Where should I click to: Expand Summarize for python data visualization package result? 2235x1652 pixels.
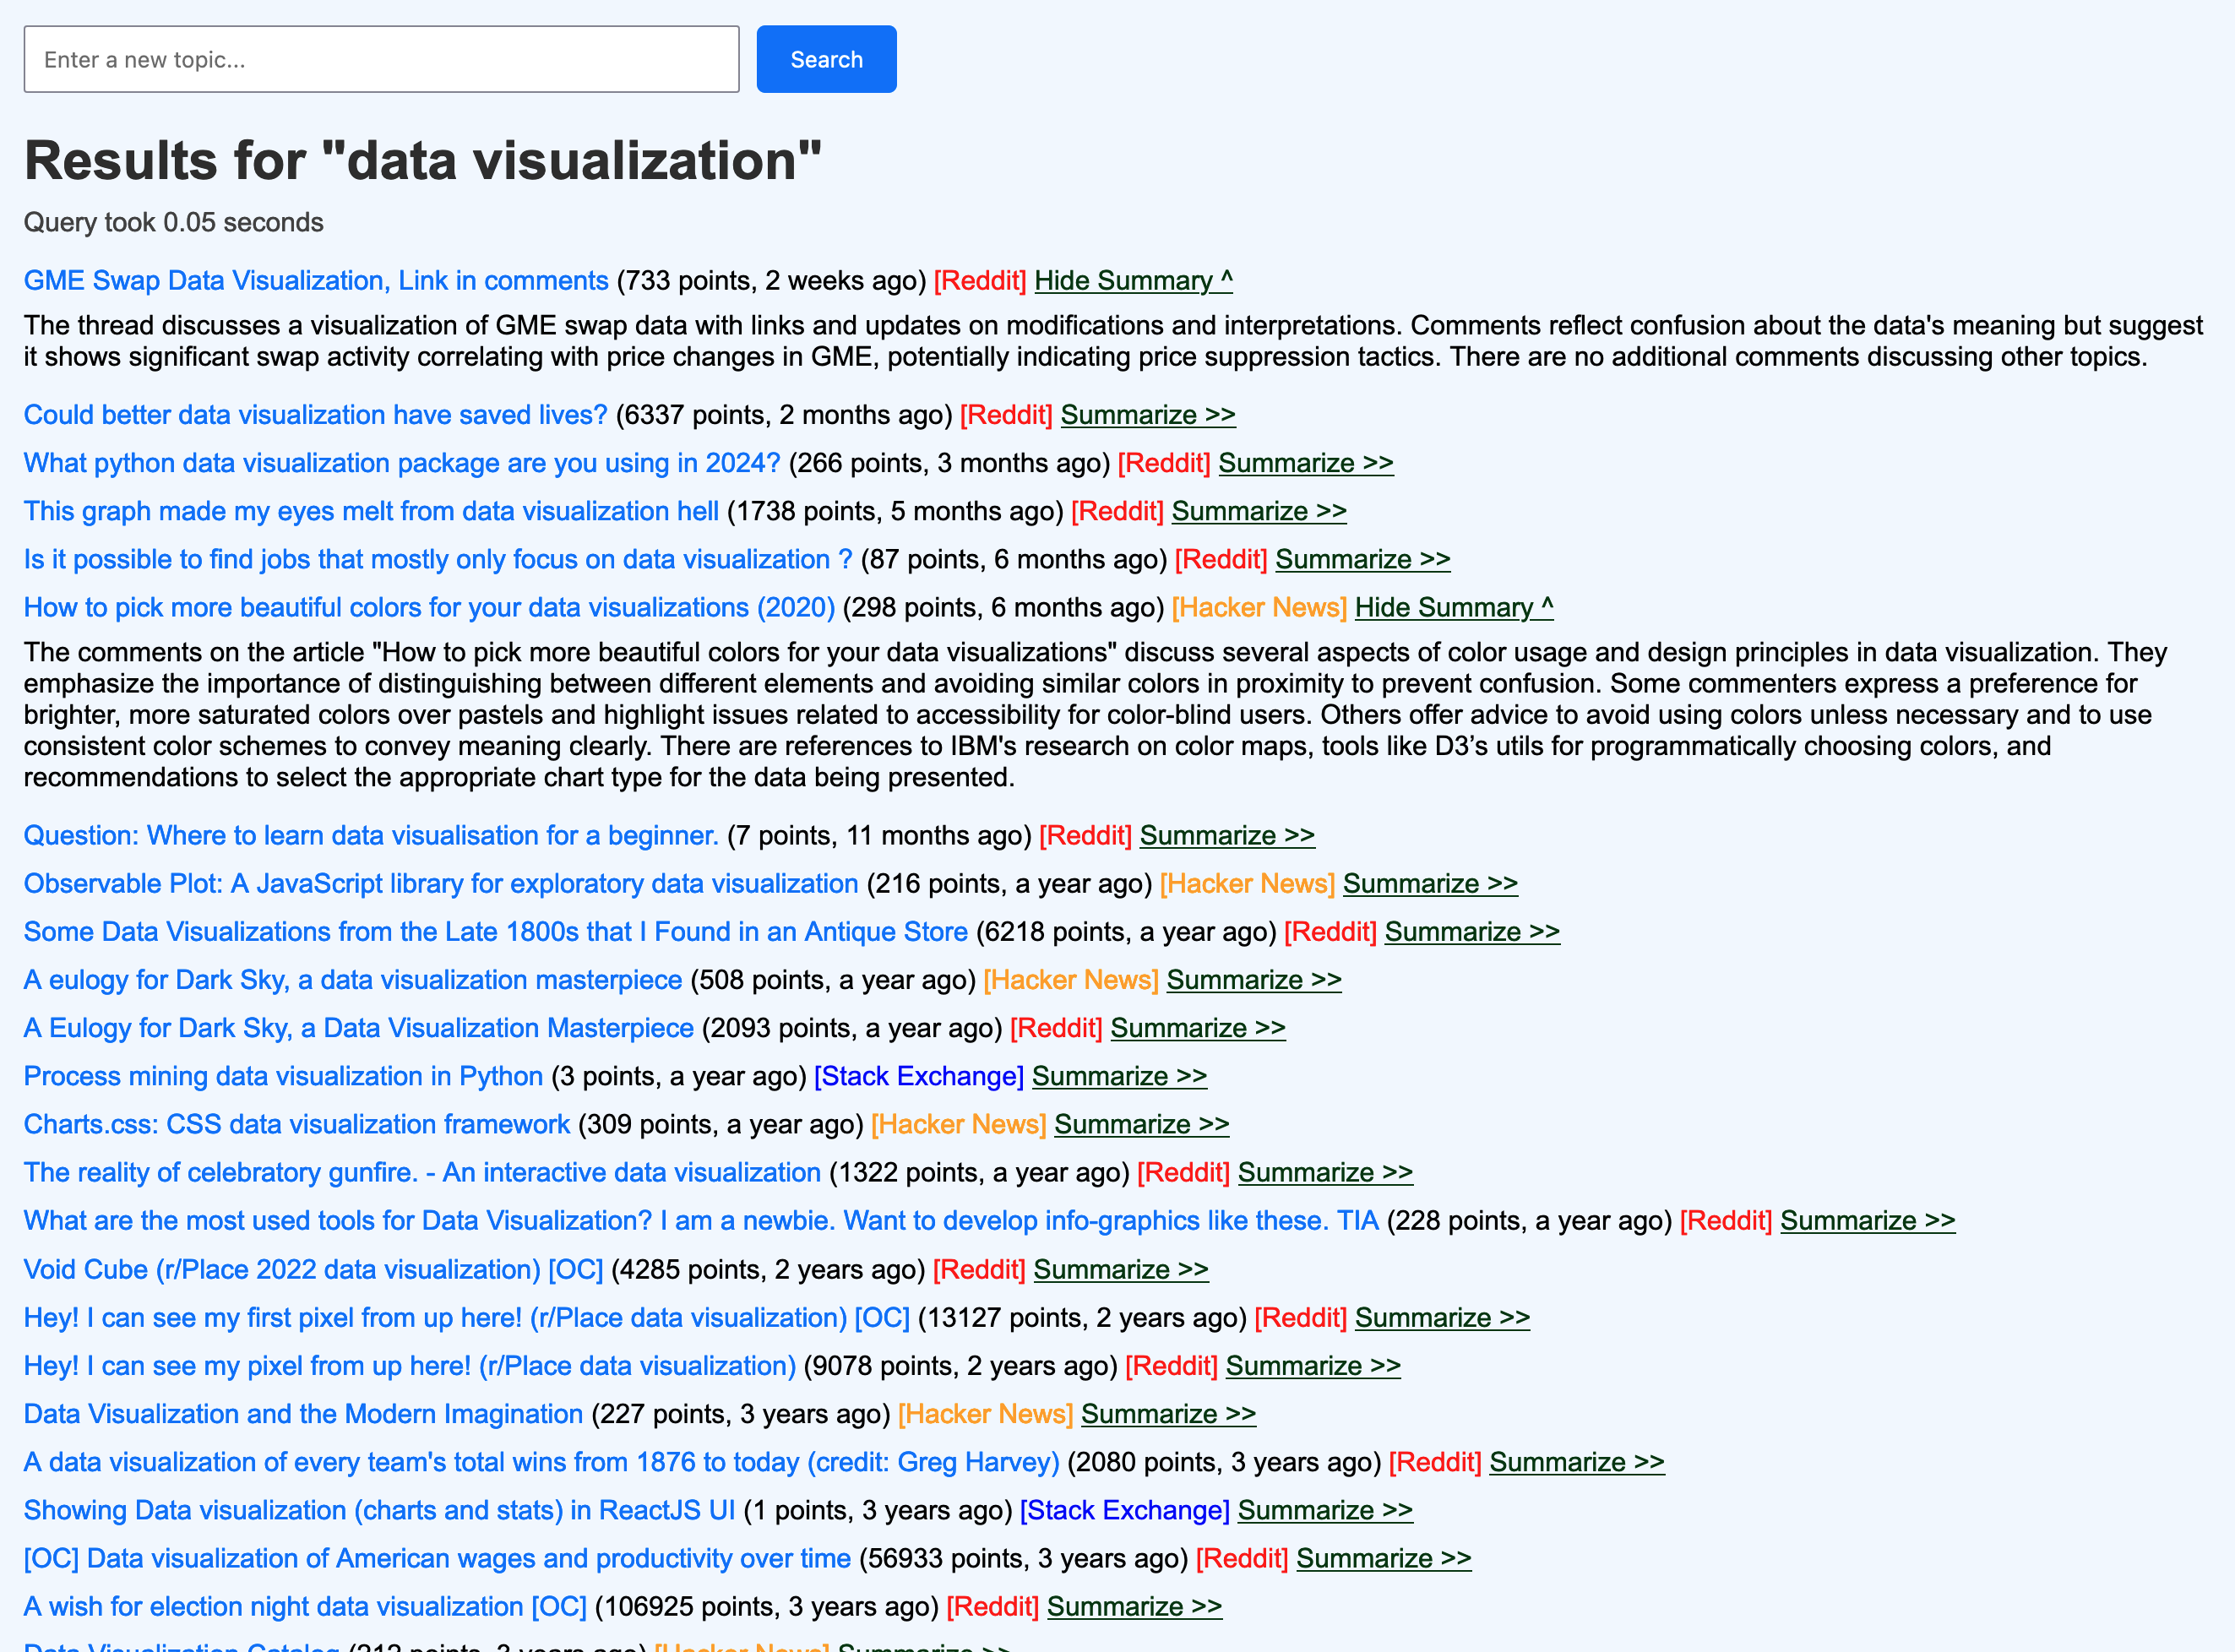click(1305, 463)
